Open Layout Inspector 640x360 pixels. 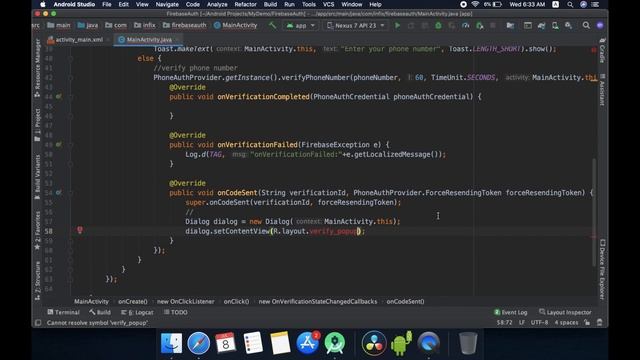(x=565, y=312)
